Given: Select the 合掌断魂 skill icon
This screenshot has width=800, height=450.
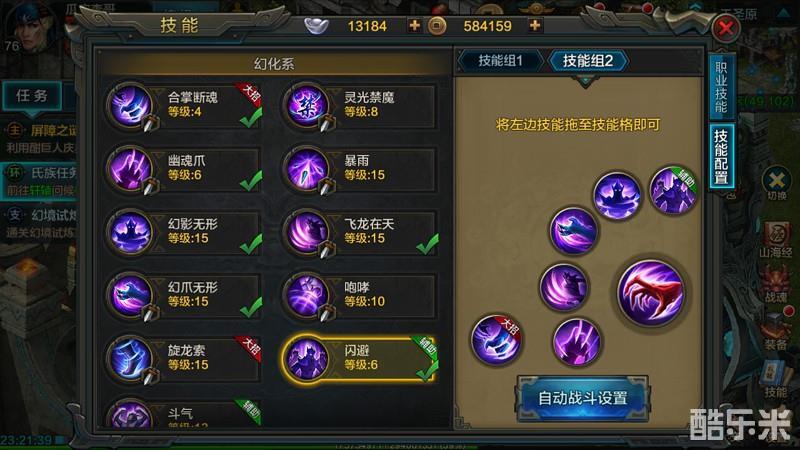Looking at the screenshot, I should [130, 106].
